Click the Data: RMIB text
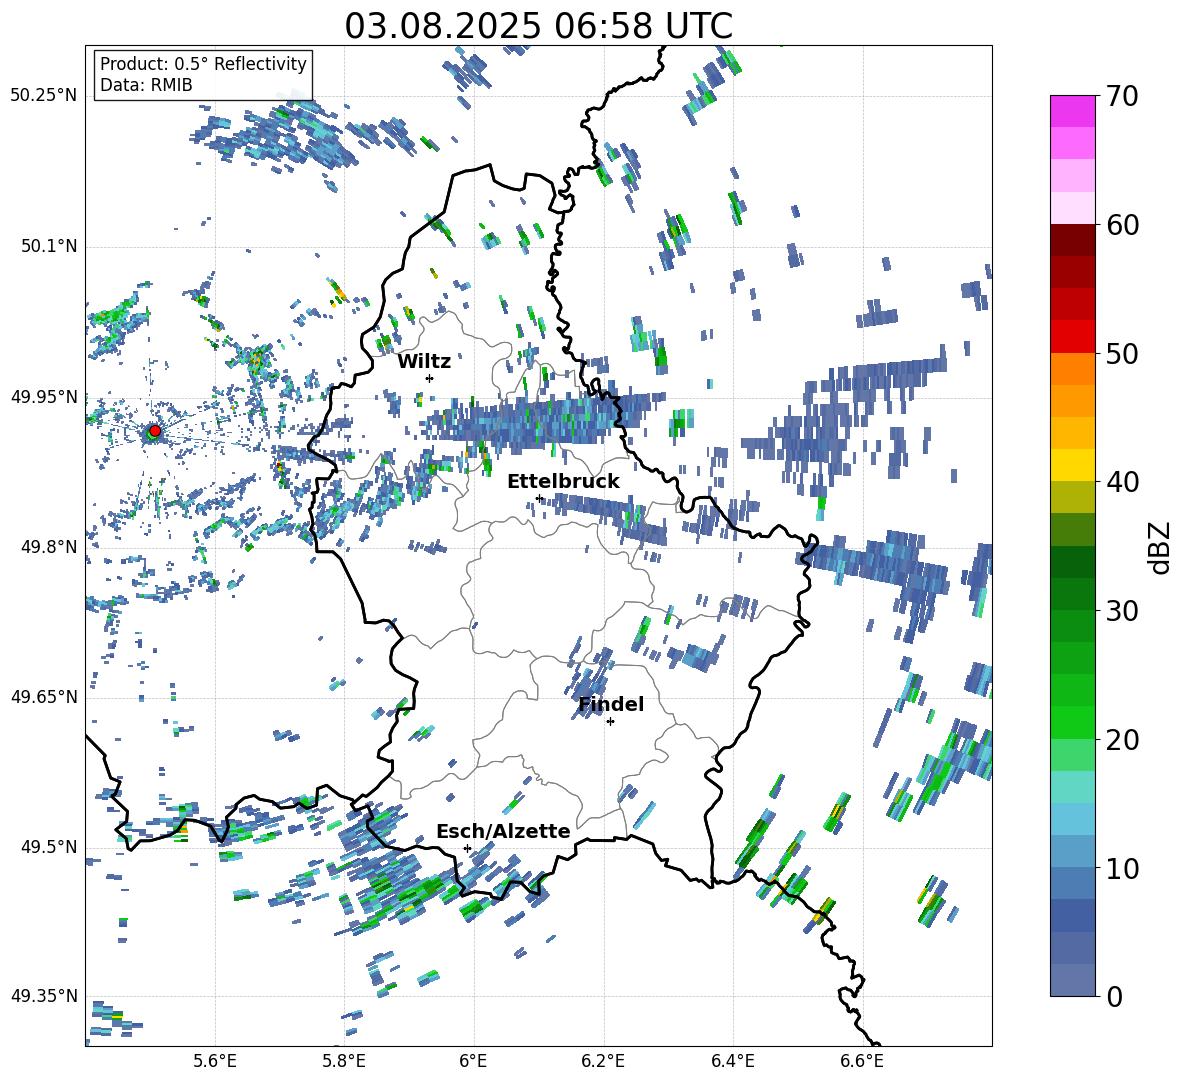 146,85
